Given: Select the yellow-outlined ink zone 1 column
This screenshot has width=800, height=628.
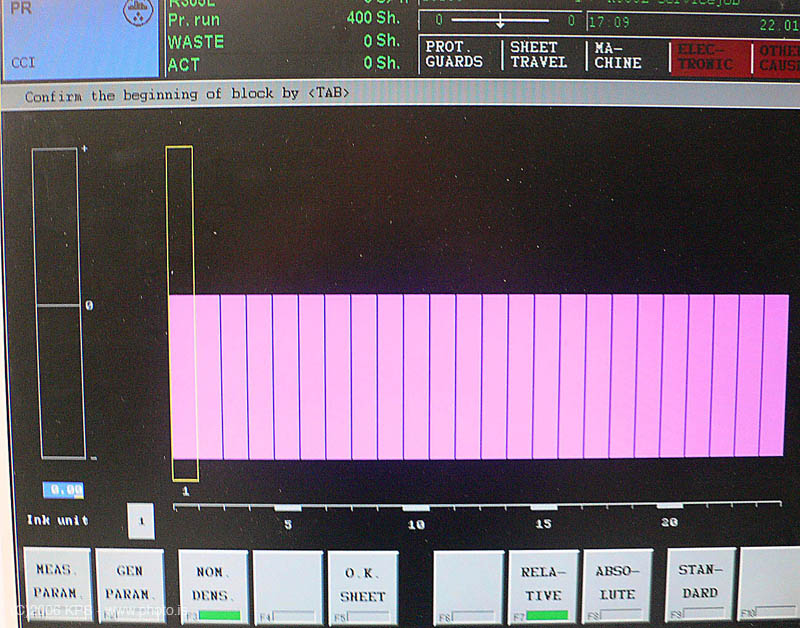Looking at the screenshot, I should pyautogui.click(x=180, y=313).
